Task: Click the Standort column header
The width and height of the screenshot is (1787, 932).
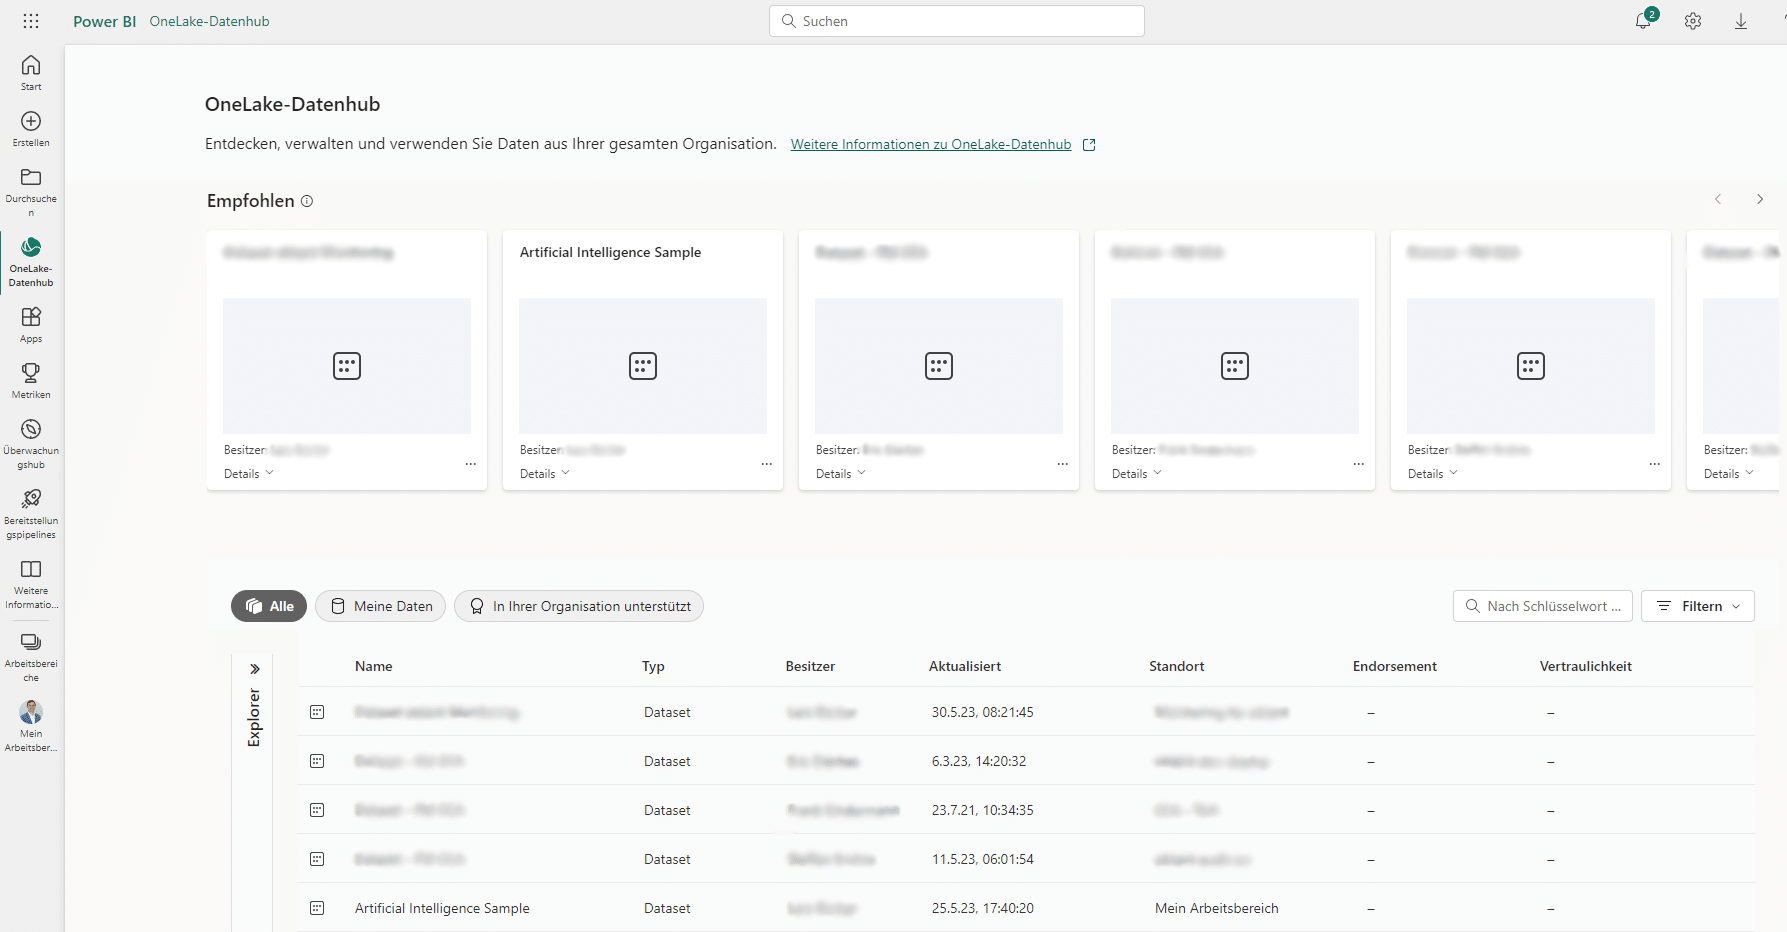Action: point(1177,666)
